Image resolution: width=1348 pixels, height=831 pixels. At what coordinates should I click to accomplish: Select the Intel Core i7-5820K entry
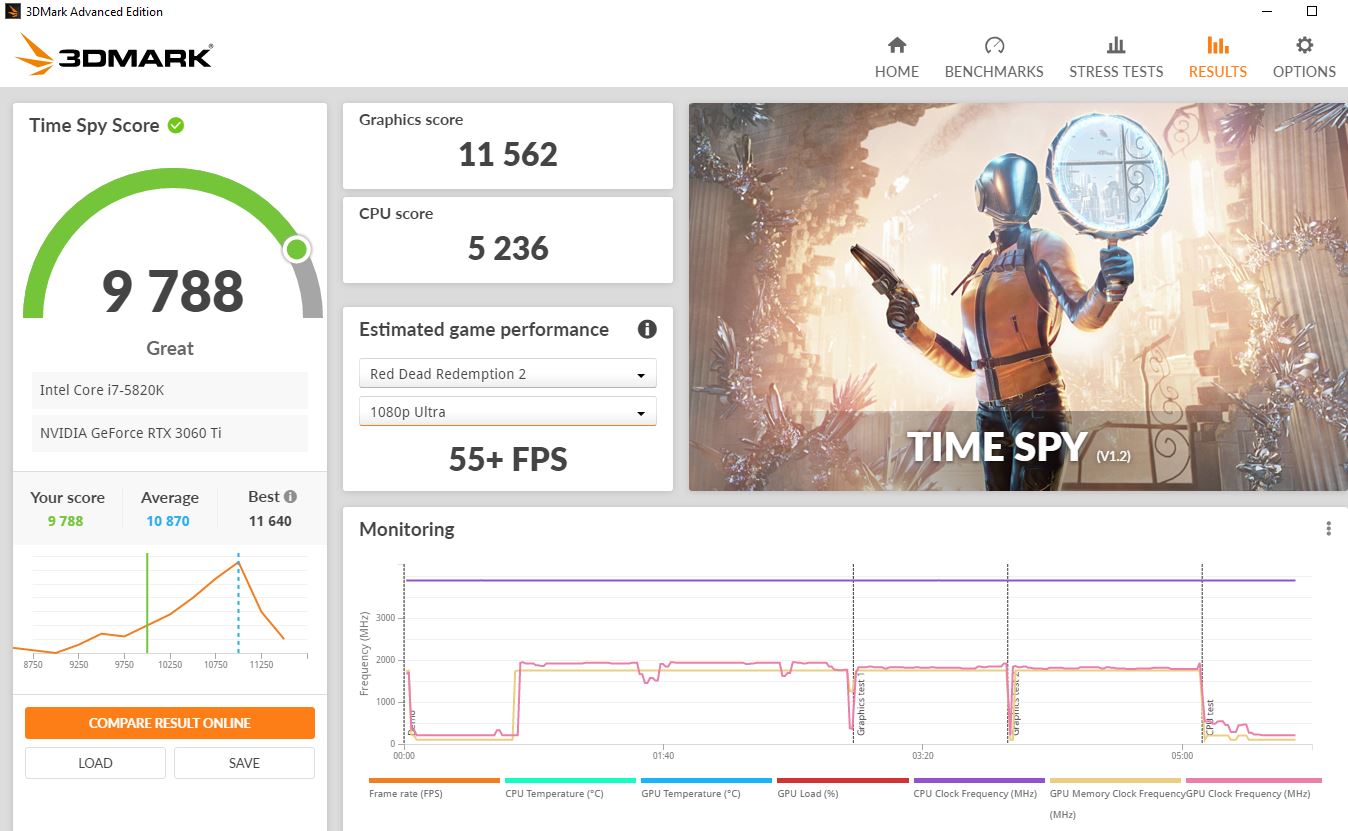169,390
